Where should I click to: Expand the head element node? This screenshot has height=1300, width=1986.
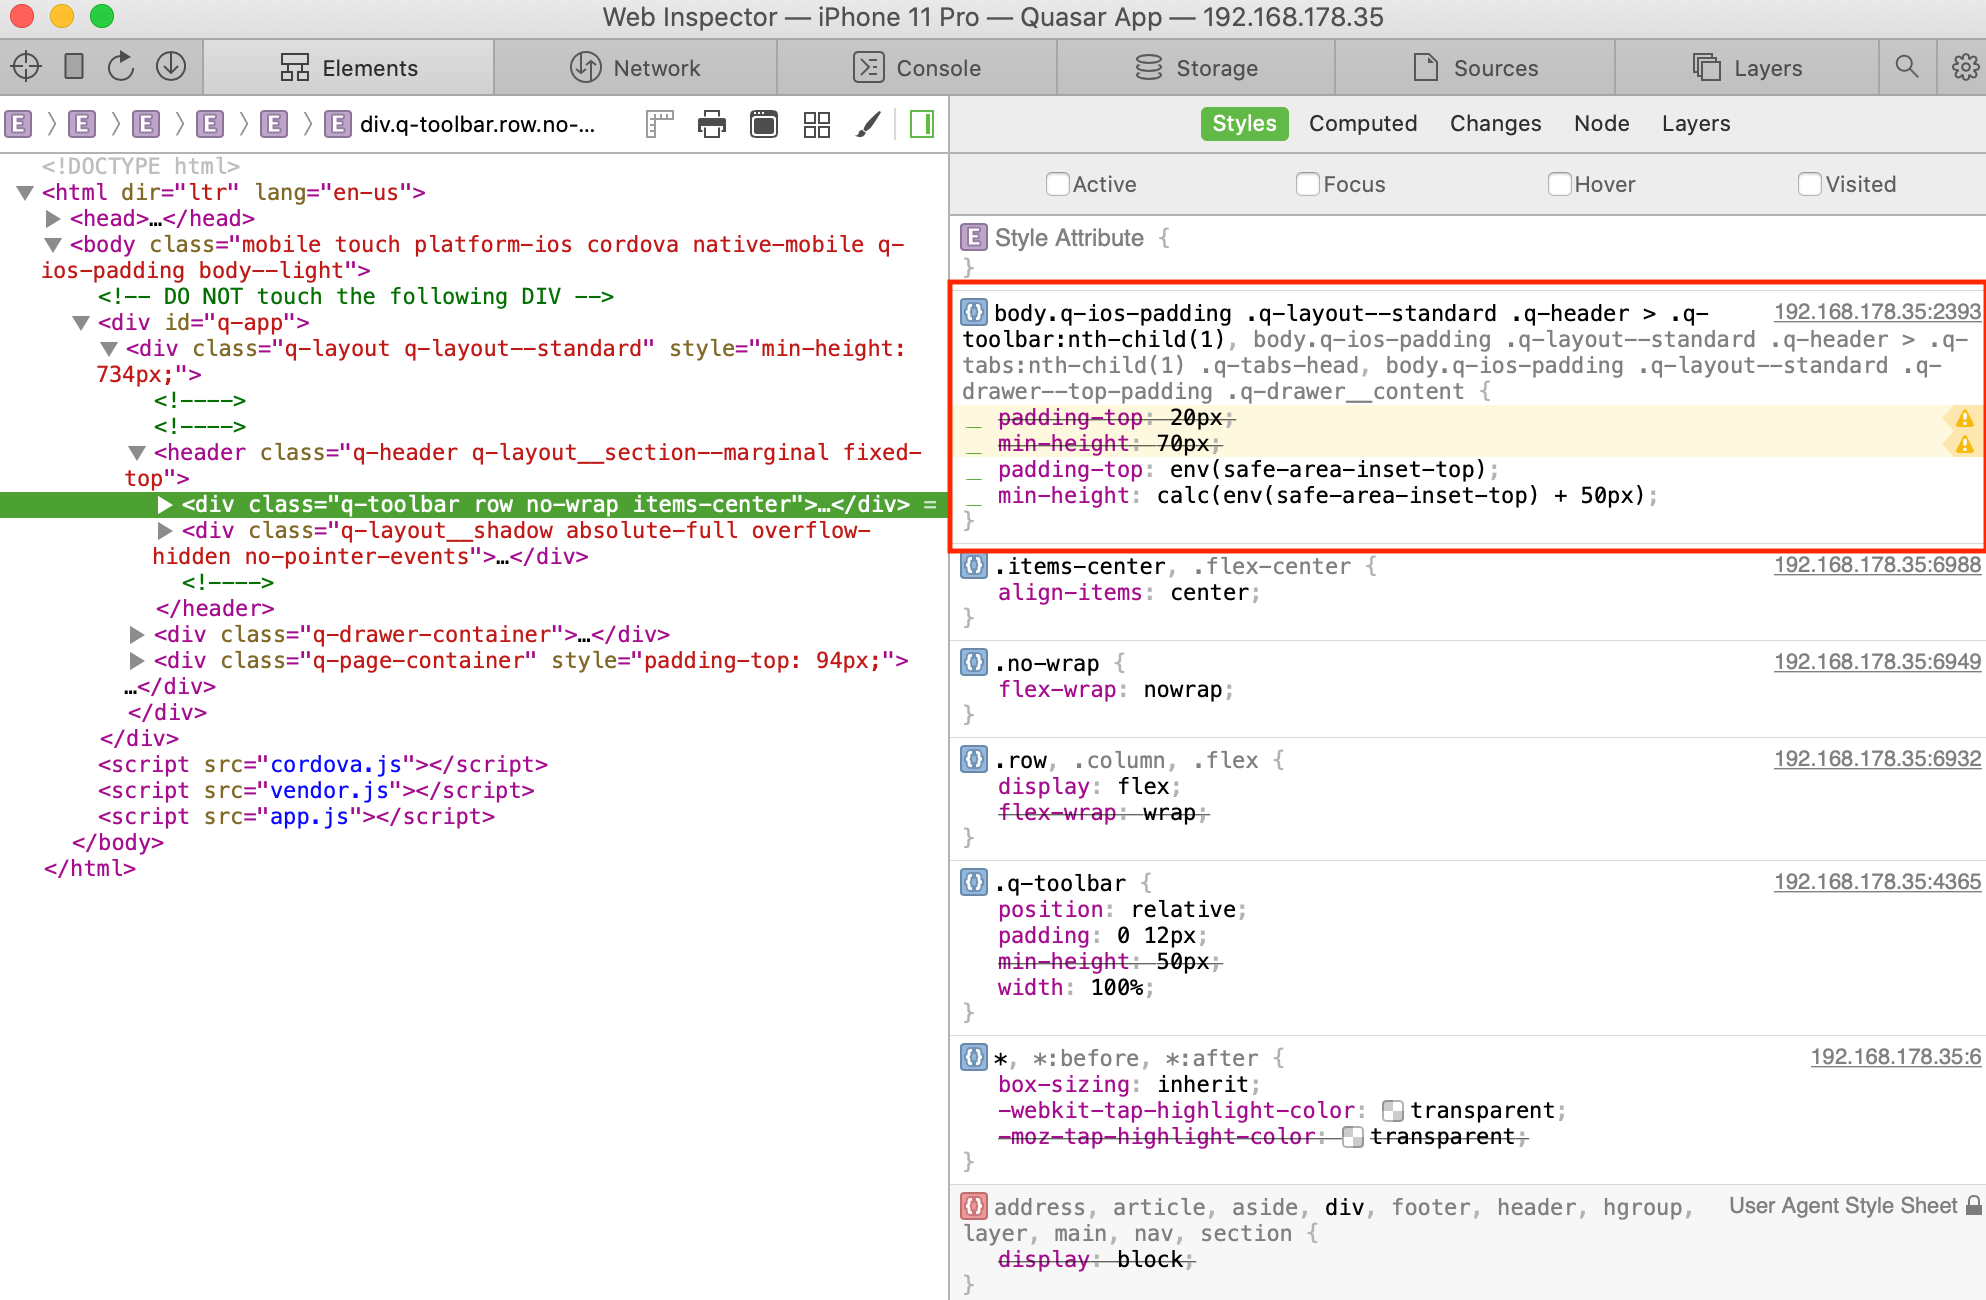[x=54, y=218]
